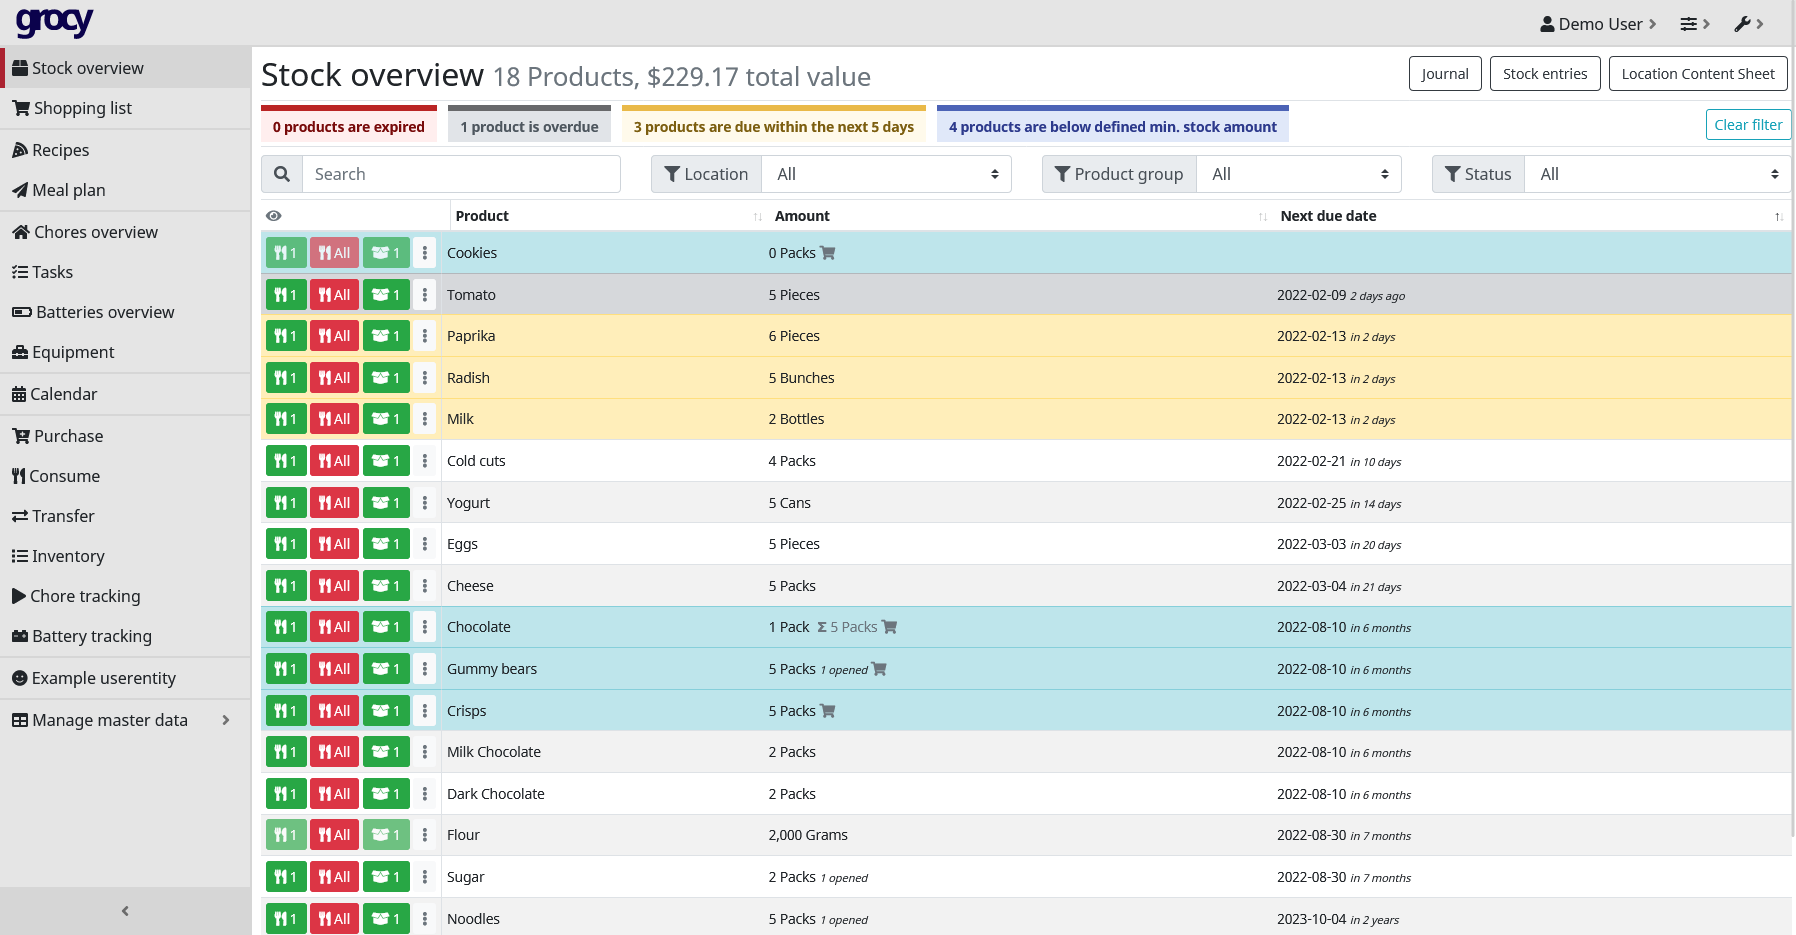The height and width of the screenshot is (935, 1796).
Task: Click the search magnifier icon
Action: point(282,174)
